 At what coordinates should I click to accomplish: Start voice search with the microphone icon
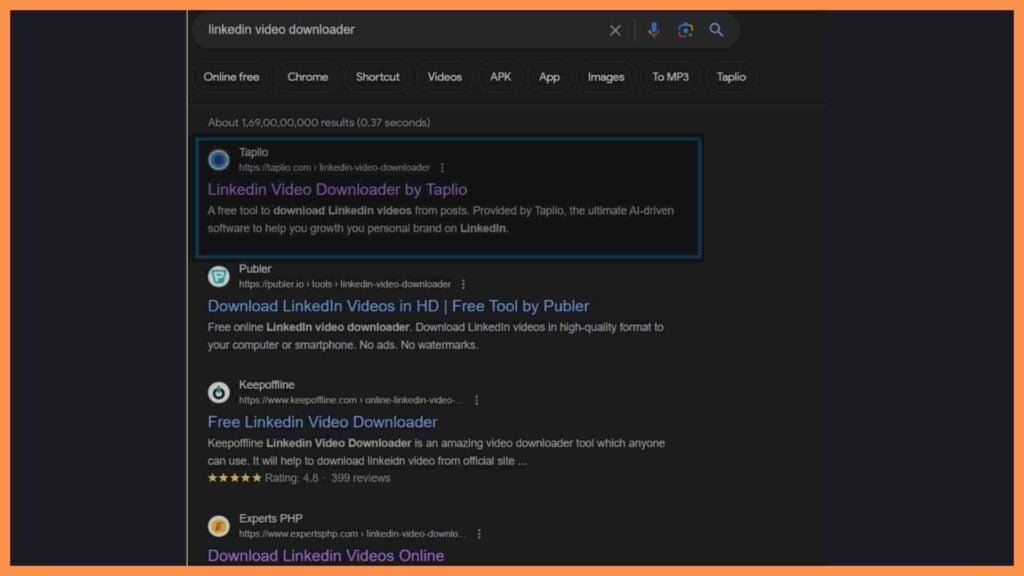pyautogui.click(x=654, y=29)
